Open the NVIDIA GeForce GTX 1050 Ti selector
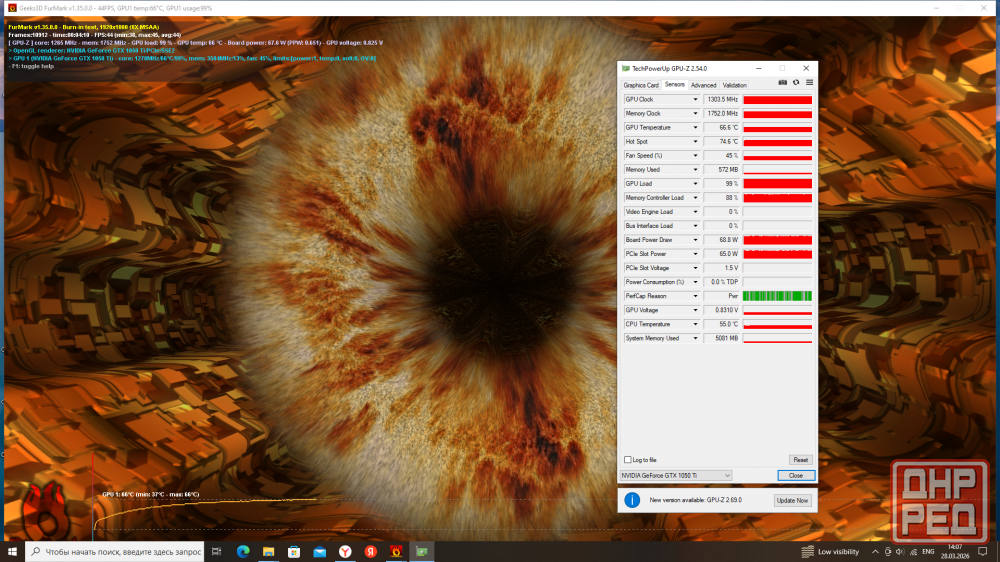The height and width of the screenshot is (562, 1000). (675, 475)
